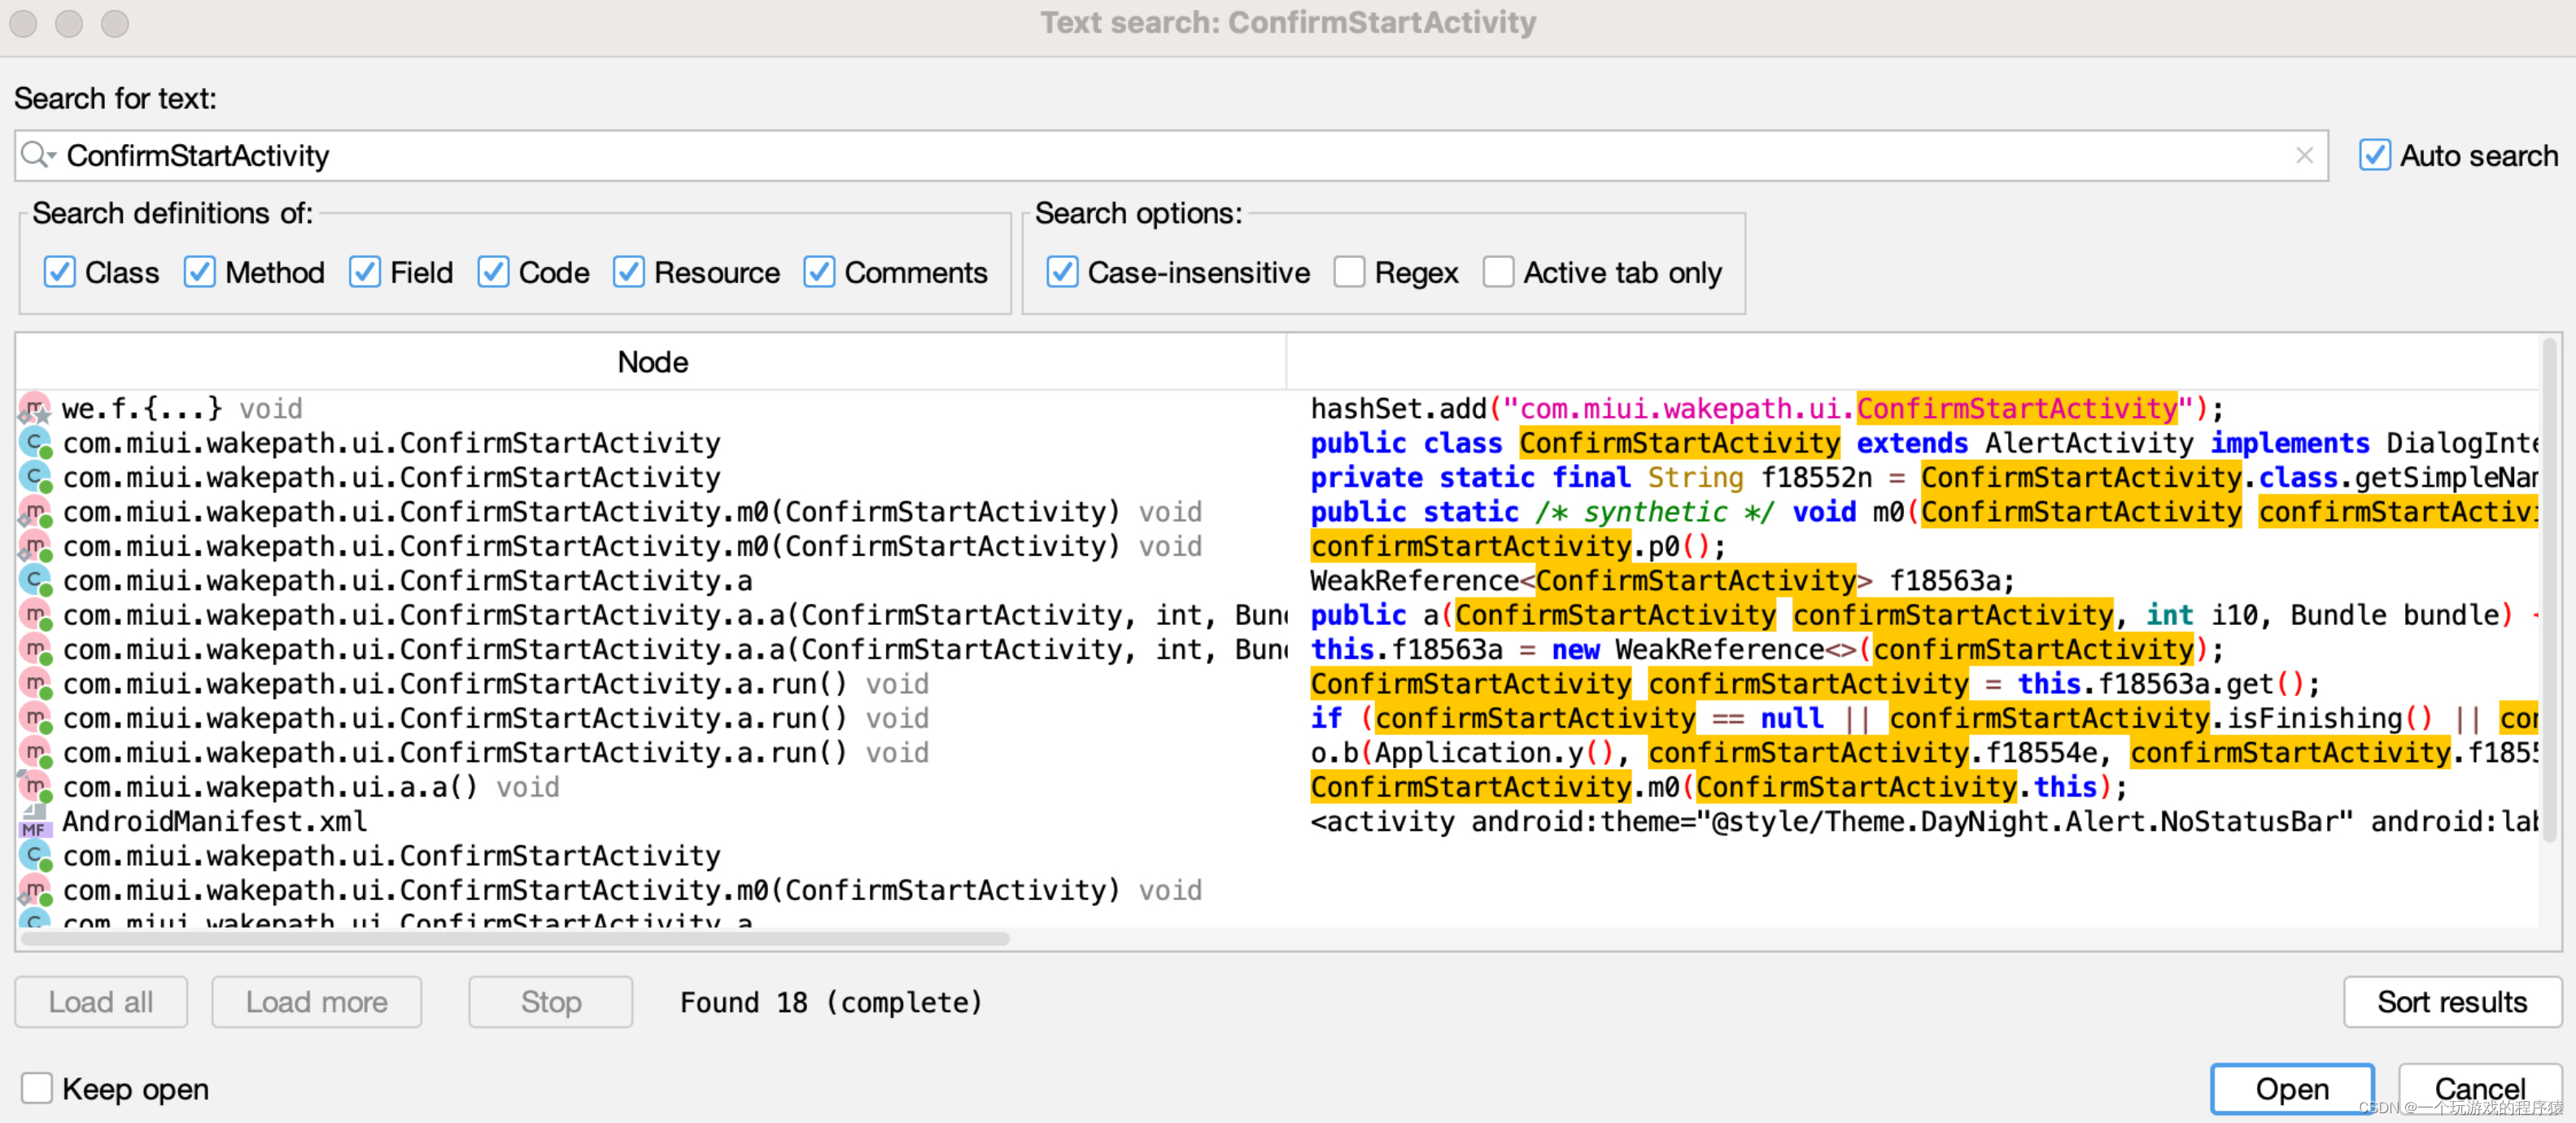
Task: Click the search magnifier history dropdown icon
Action: [x=38, y=155]
